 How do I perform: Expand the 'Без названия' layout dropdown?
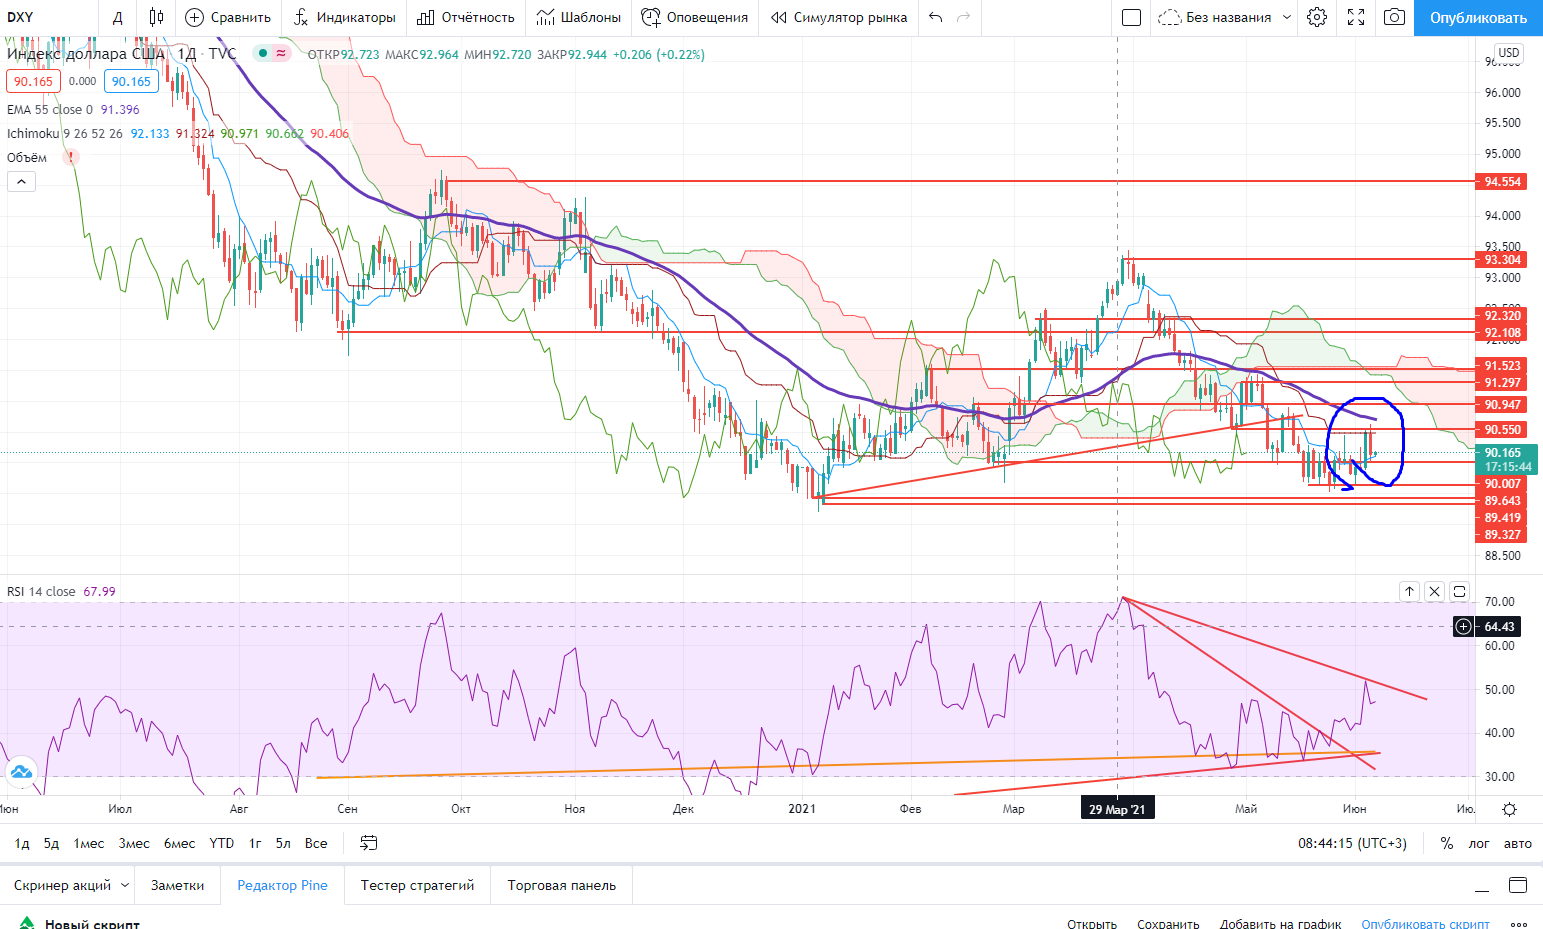[x=1287, y=17]
